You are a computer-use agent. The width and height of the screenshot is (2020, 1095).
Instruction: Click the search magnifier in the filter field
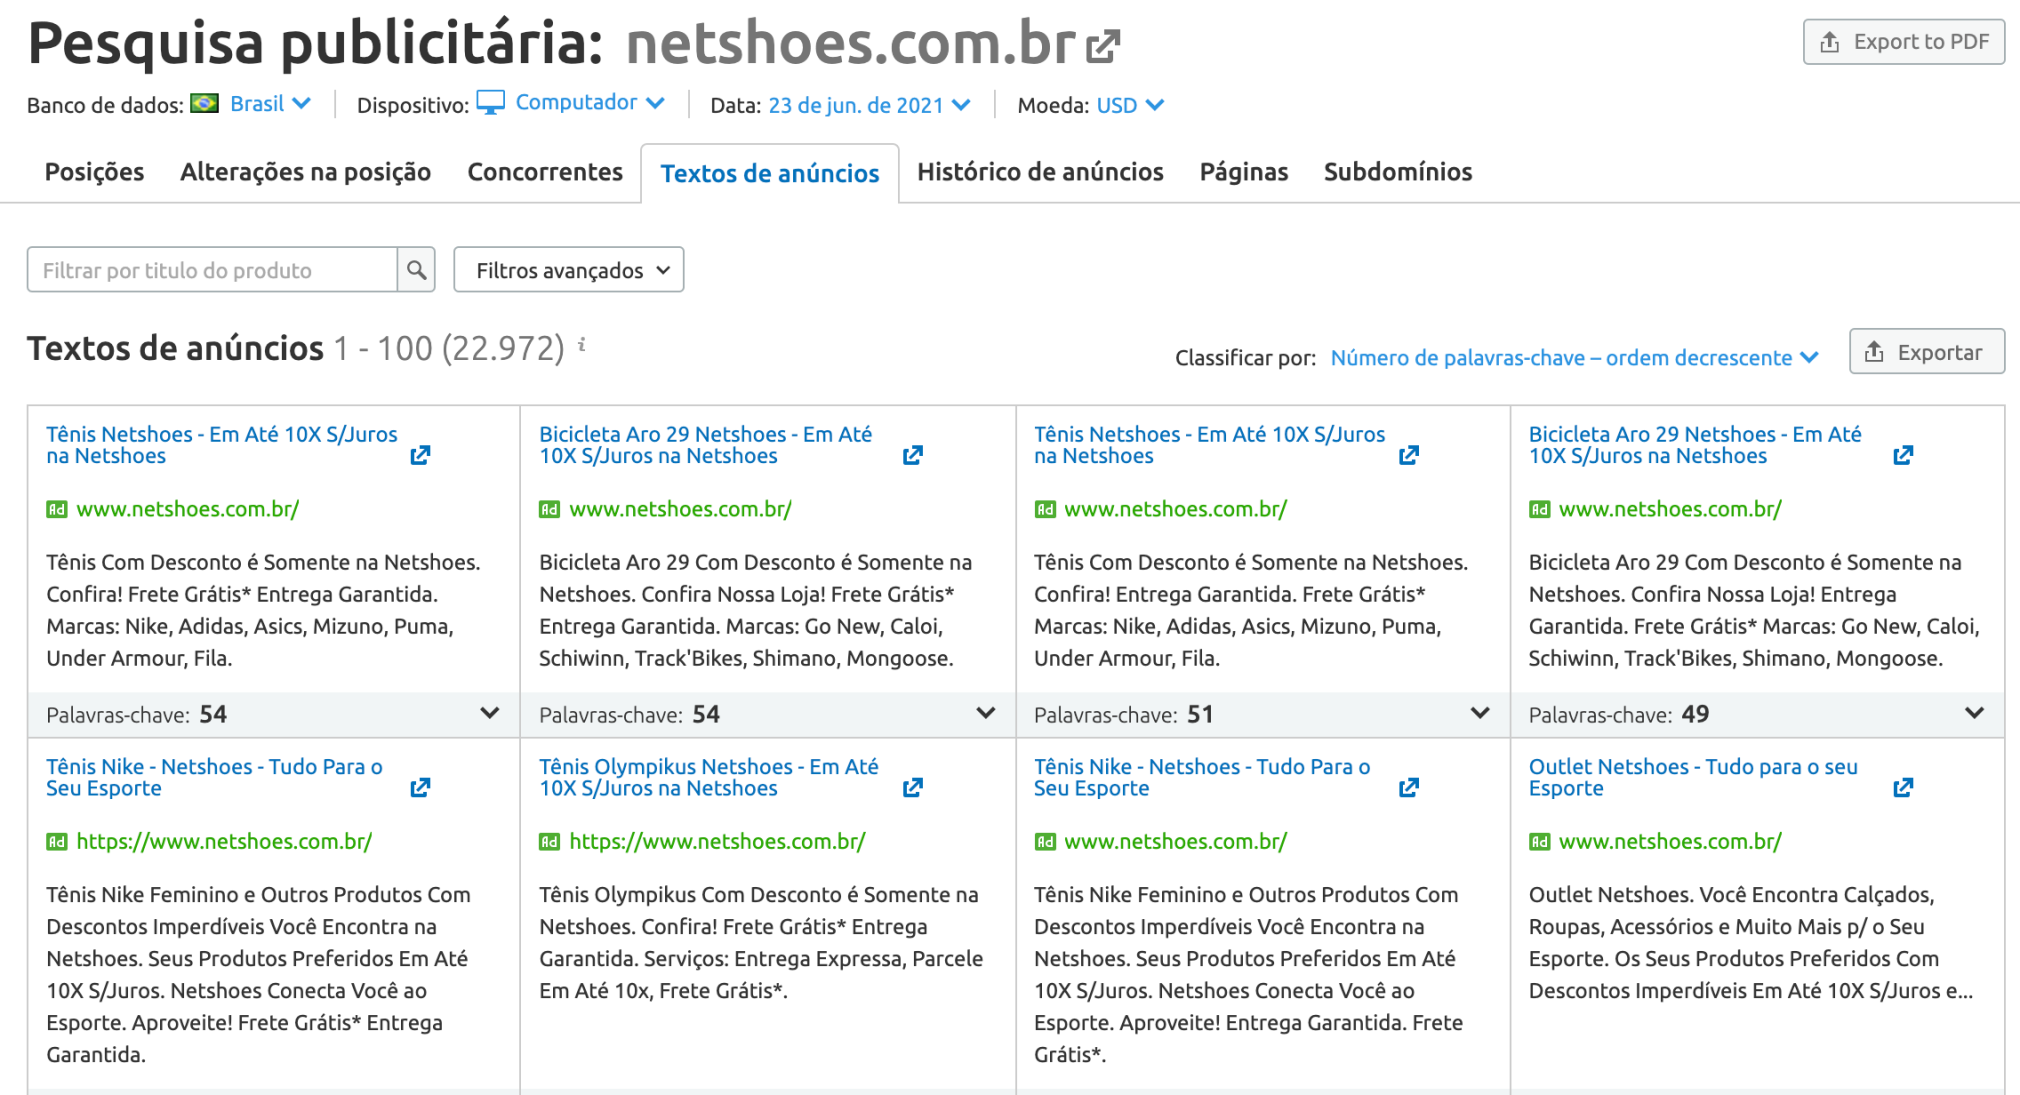(x=416, y=269)
